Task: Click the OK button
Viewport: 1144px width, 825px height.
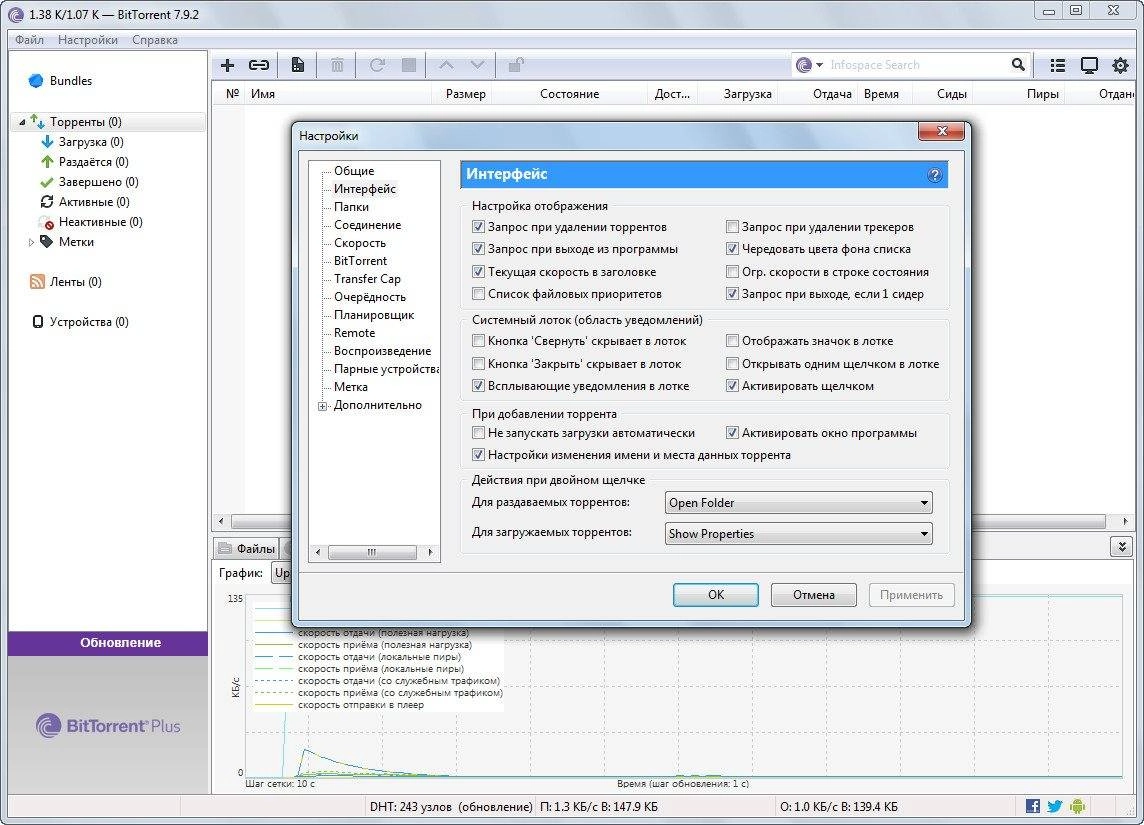Action: (716, 594)
